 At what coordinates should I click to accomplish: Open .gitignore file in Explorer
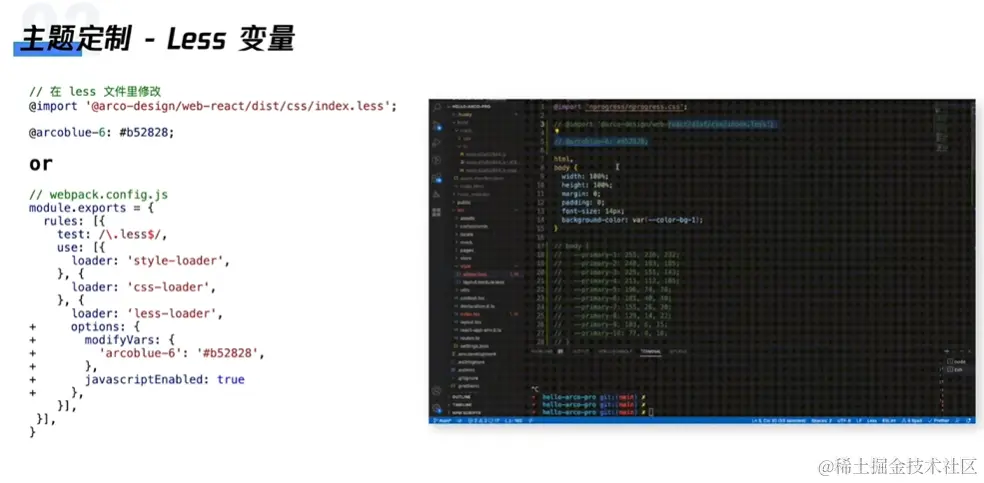pos(468,378)
